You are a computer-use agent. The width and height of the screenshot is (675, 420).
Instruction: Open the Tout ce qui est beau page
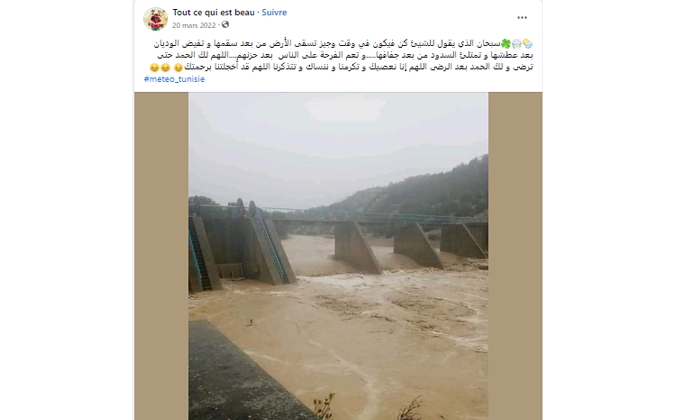(214, 12)
